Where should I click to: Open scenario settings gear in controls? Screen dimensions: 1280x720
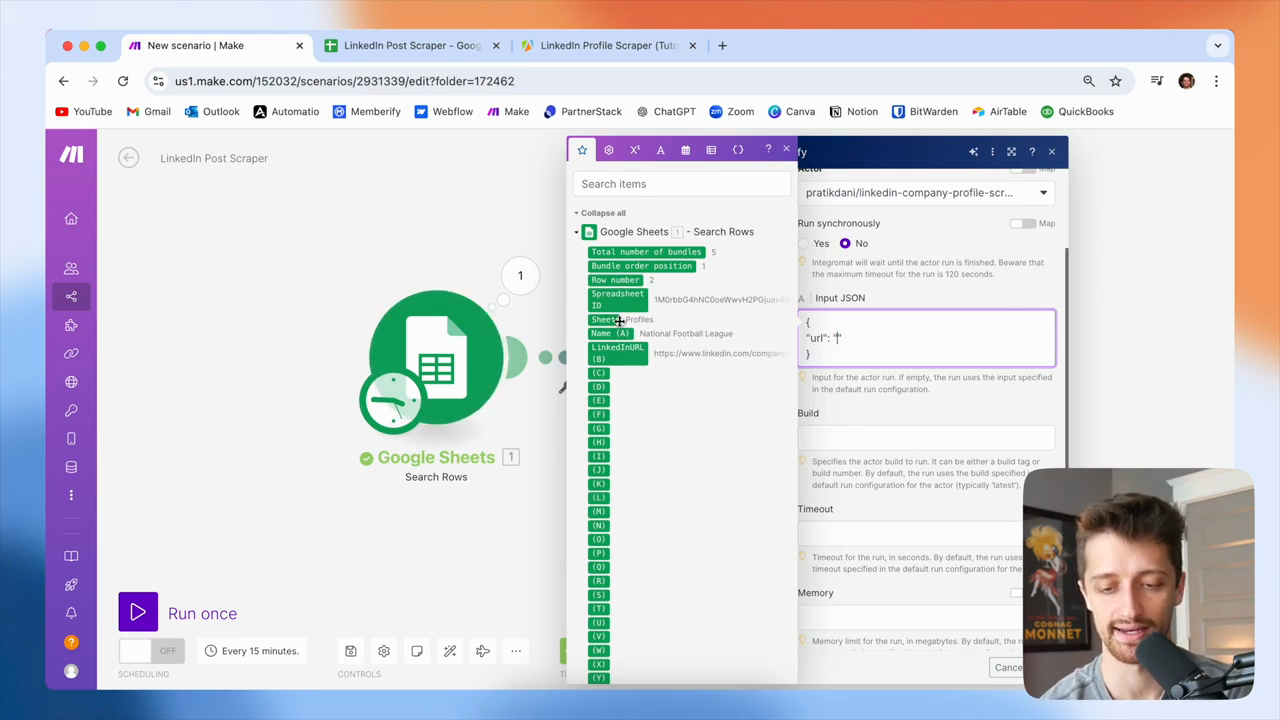pos(384,651)
